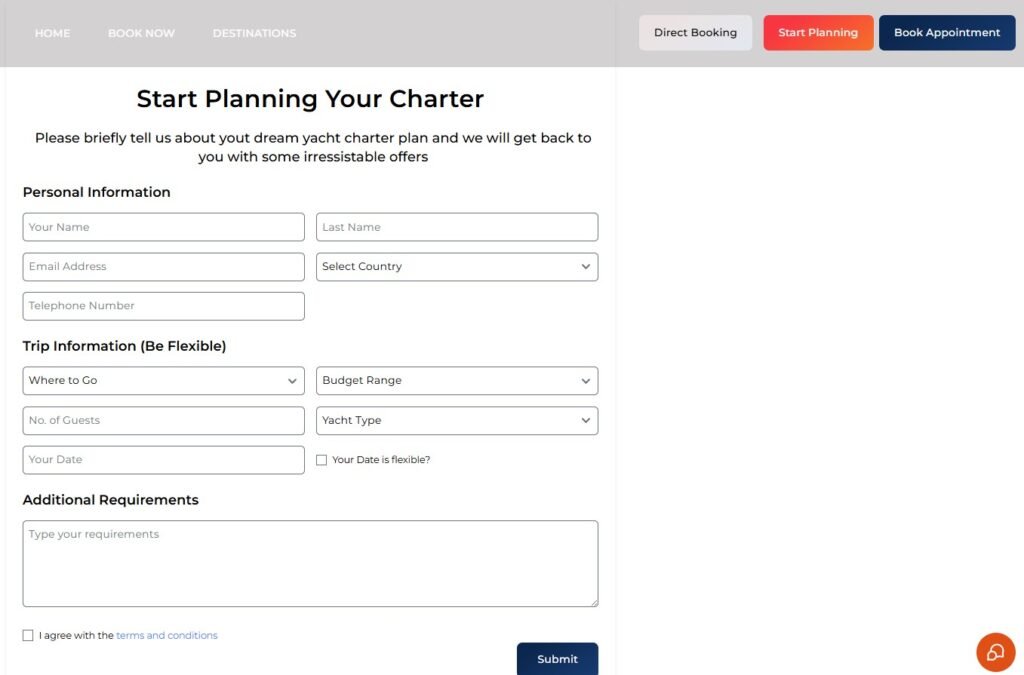The height and width of the screenshot is (675, 1024).
Task: Focus the Telephone Number field
Action: (x=163, y=306)
